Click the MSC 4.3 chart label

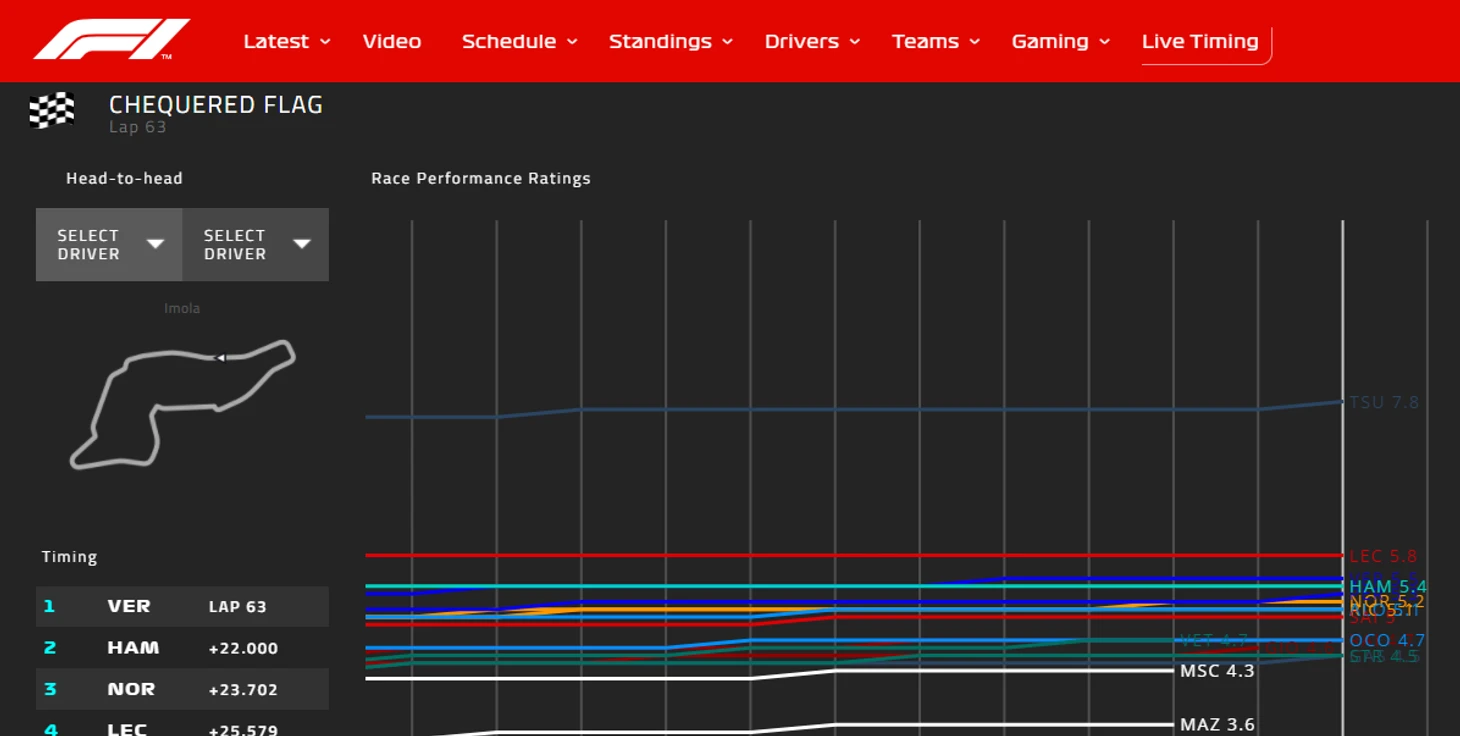coord(1217,671)
